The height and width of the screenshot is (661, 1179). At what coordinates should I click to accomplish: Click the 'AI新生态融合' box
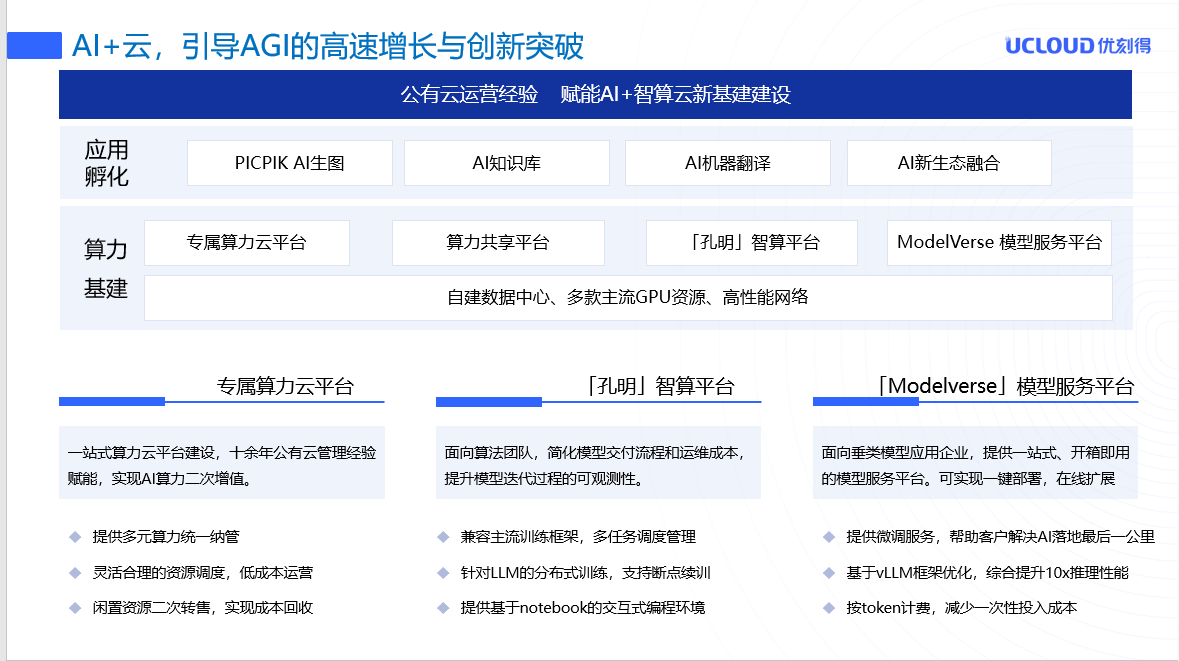coord(949,163)
